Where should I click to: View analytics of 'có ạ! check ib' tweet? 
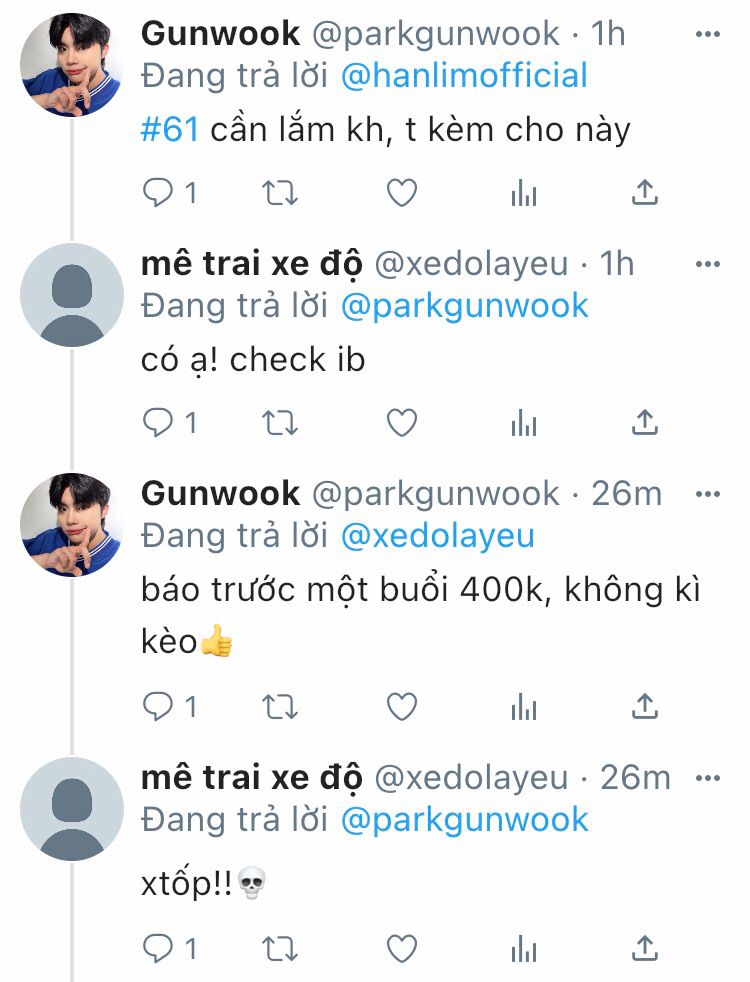(523, 423)
